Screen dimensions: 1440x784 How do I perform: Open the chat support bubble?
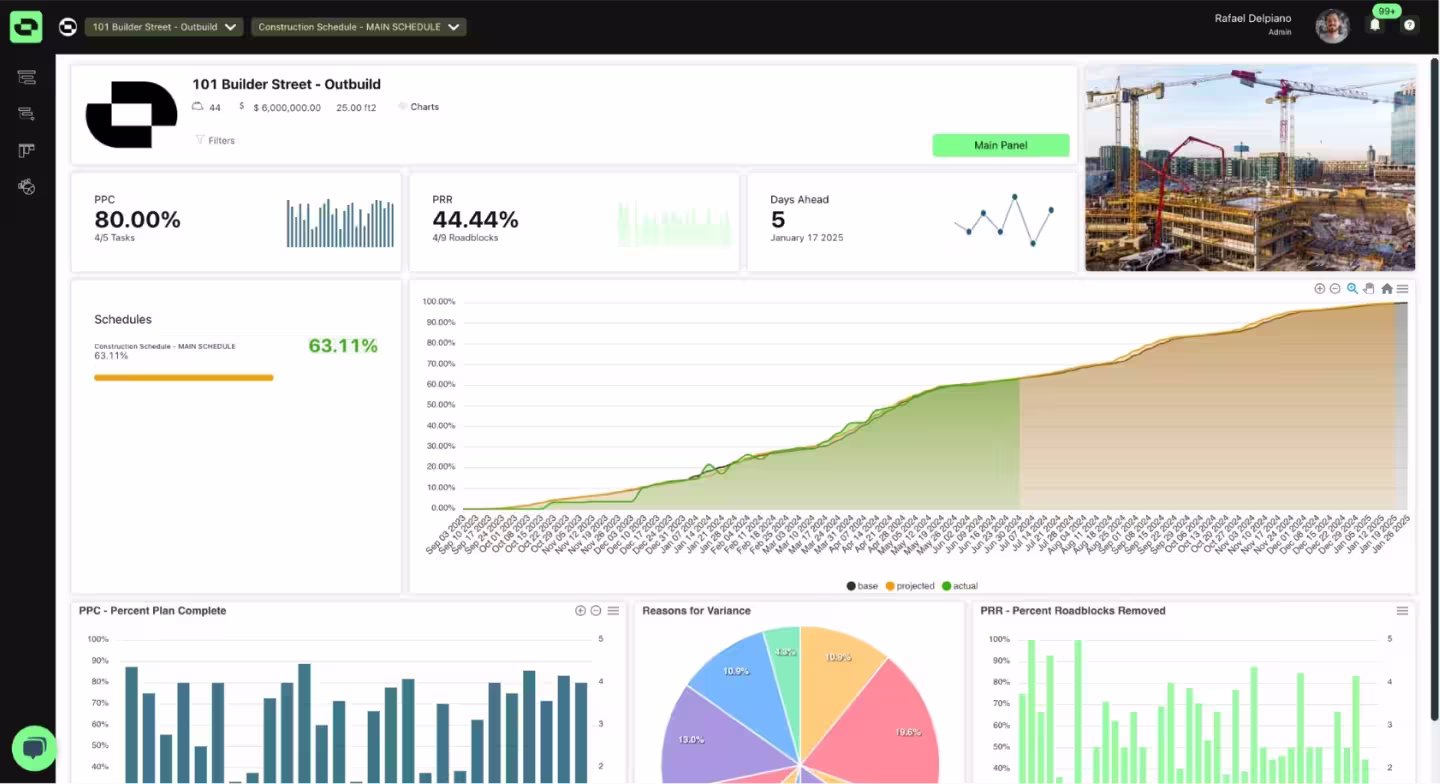[x=34, y=748]
